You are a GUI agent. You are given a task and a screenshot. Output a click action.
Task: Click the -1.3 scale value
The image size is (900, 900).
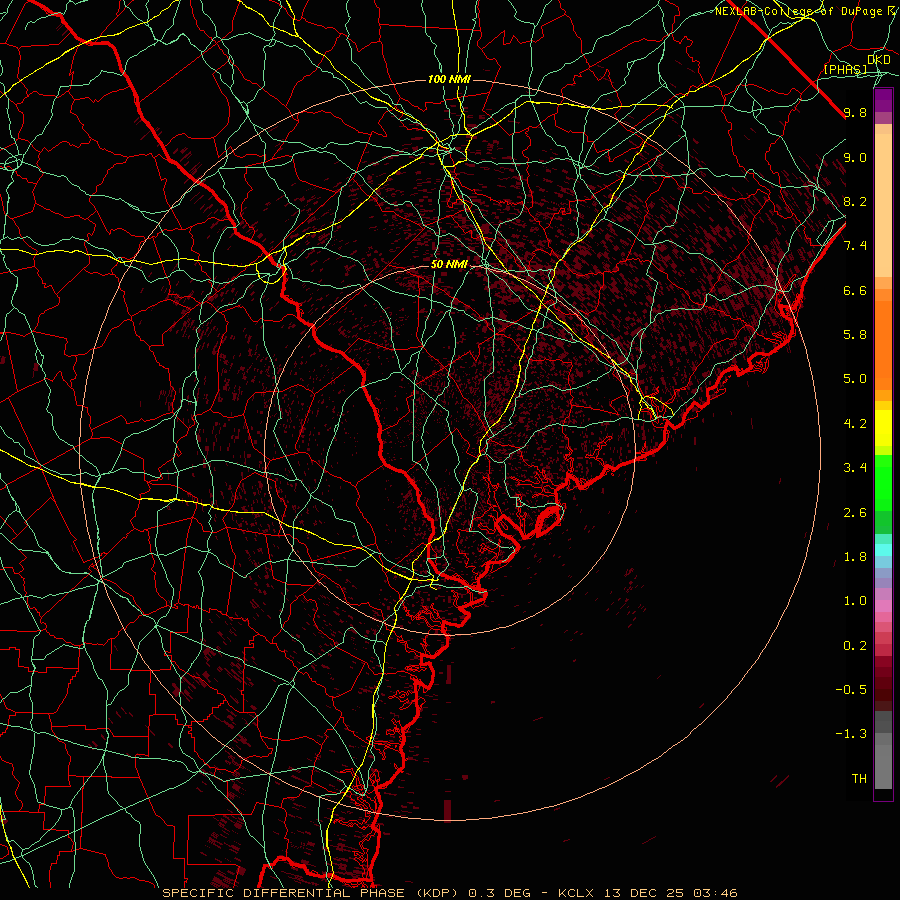[851, 734]
